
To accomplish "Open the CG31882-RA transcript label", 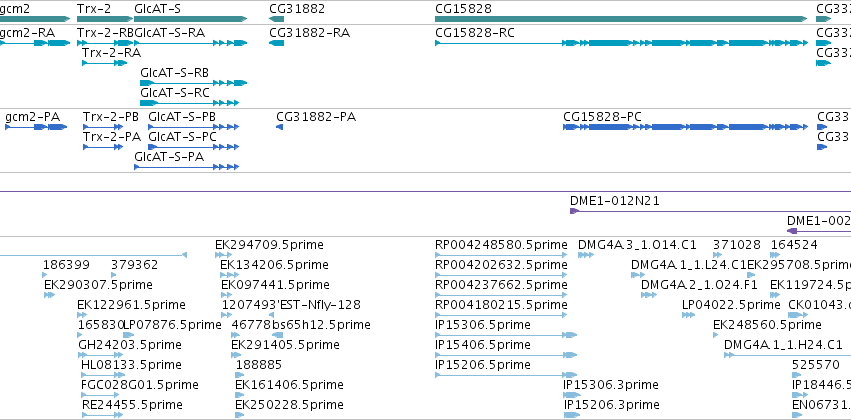I will 309,33.
